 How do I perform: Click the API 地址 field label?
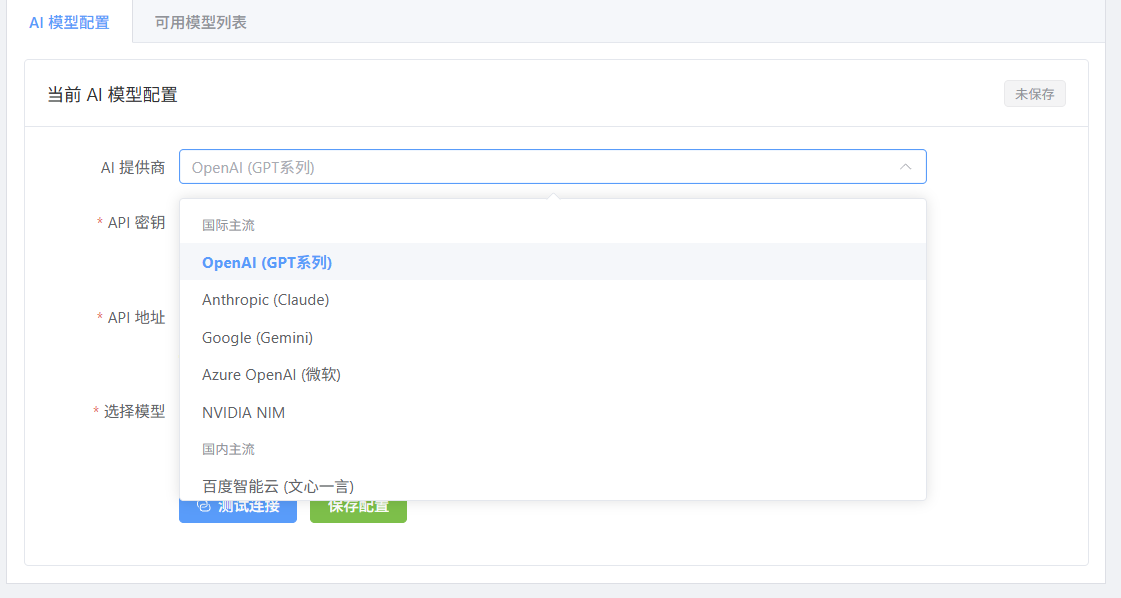coord(136,317)
